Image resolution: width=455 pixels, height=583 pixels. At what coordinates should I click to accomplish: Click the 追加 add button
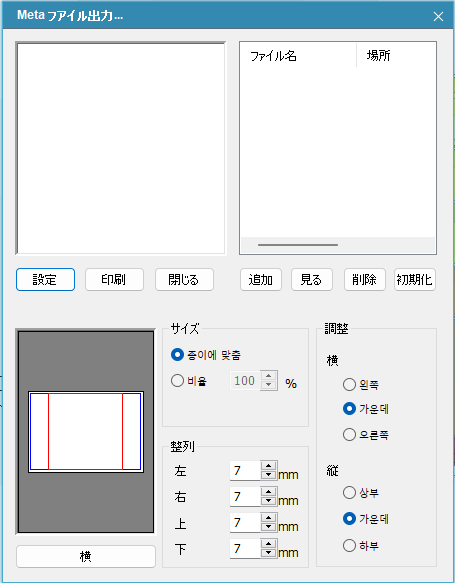(261, 280)
